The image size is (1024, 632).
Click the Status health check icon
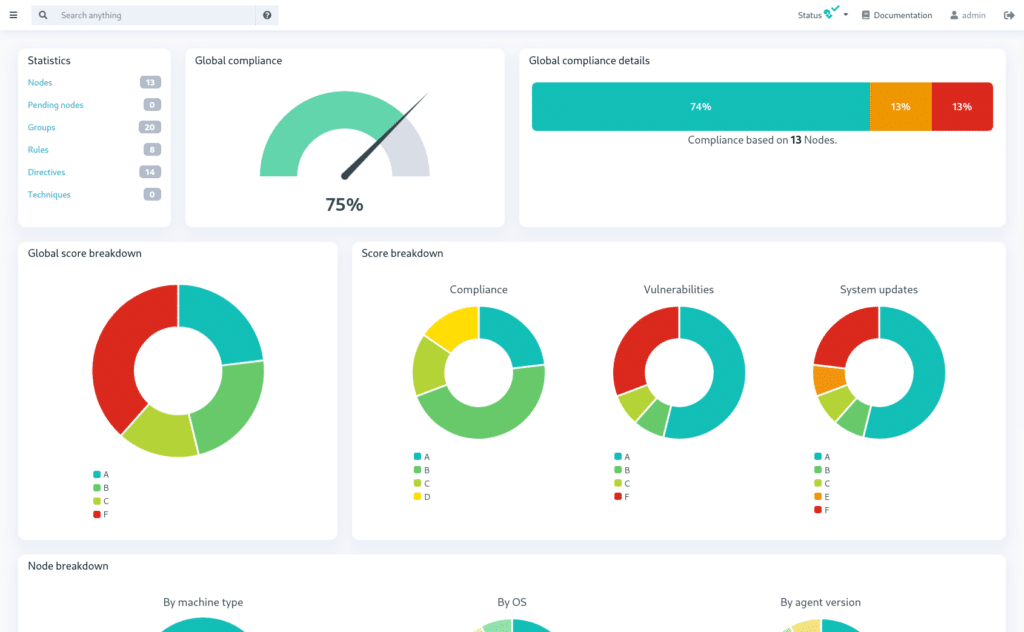pos(831,12)
